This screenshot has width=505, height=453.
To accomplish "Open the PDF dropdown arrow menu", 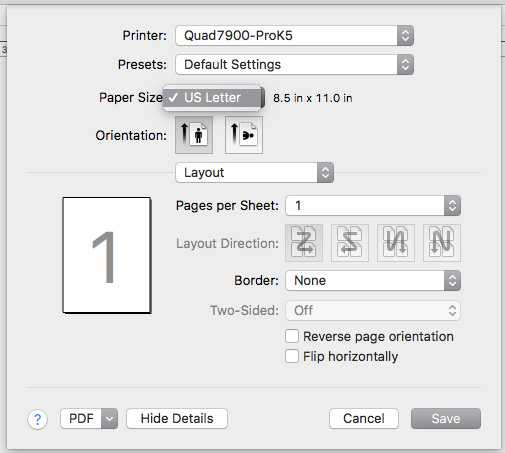I will pyautogui.click(x=109, y=418).
